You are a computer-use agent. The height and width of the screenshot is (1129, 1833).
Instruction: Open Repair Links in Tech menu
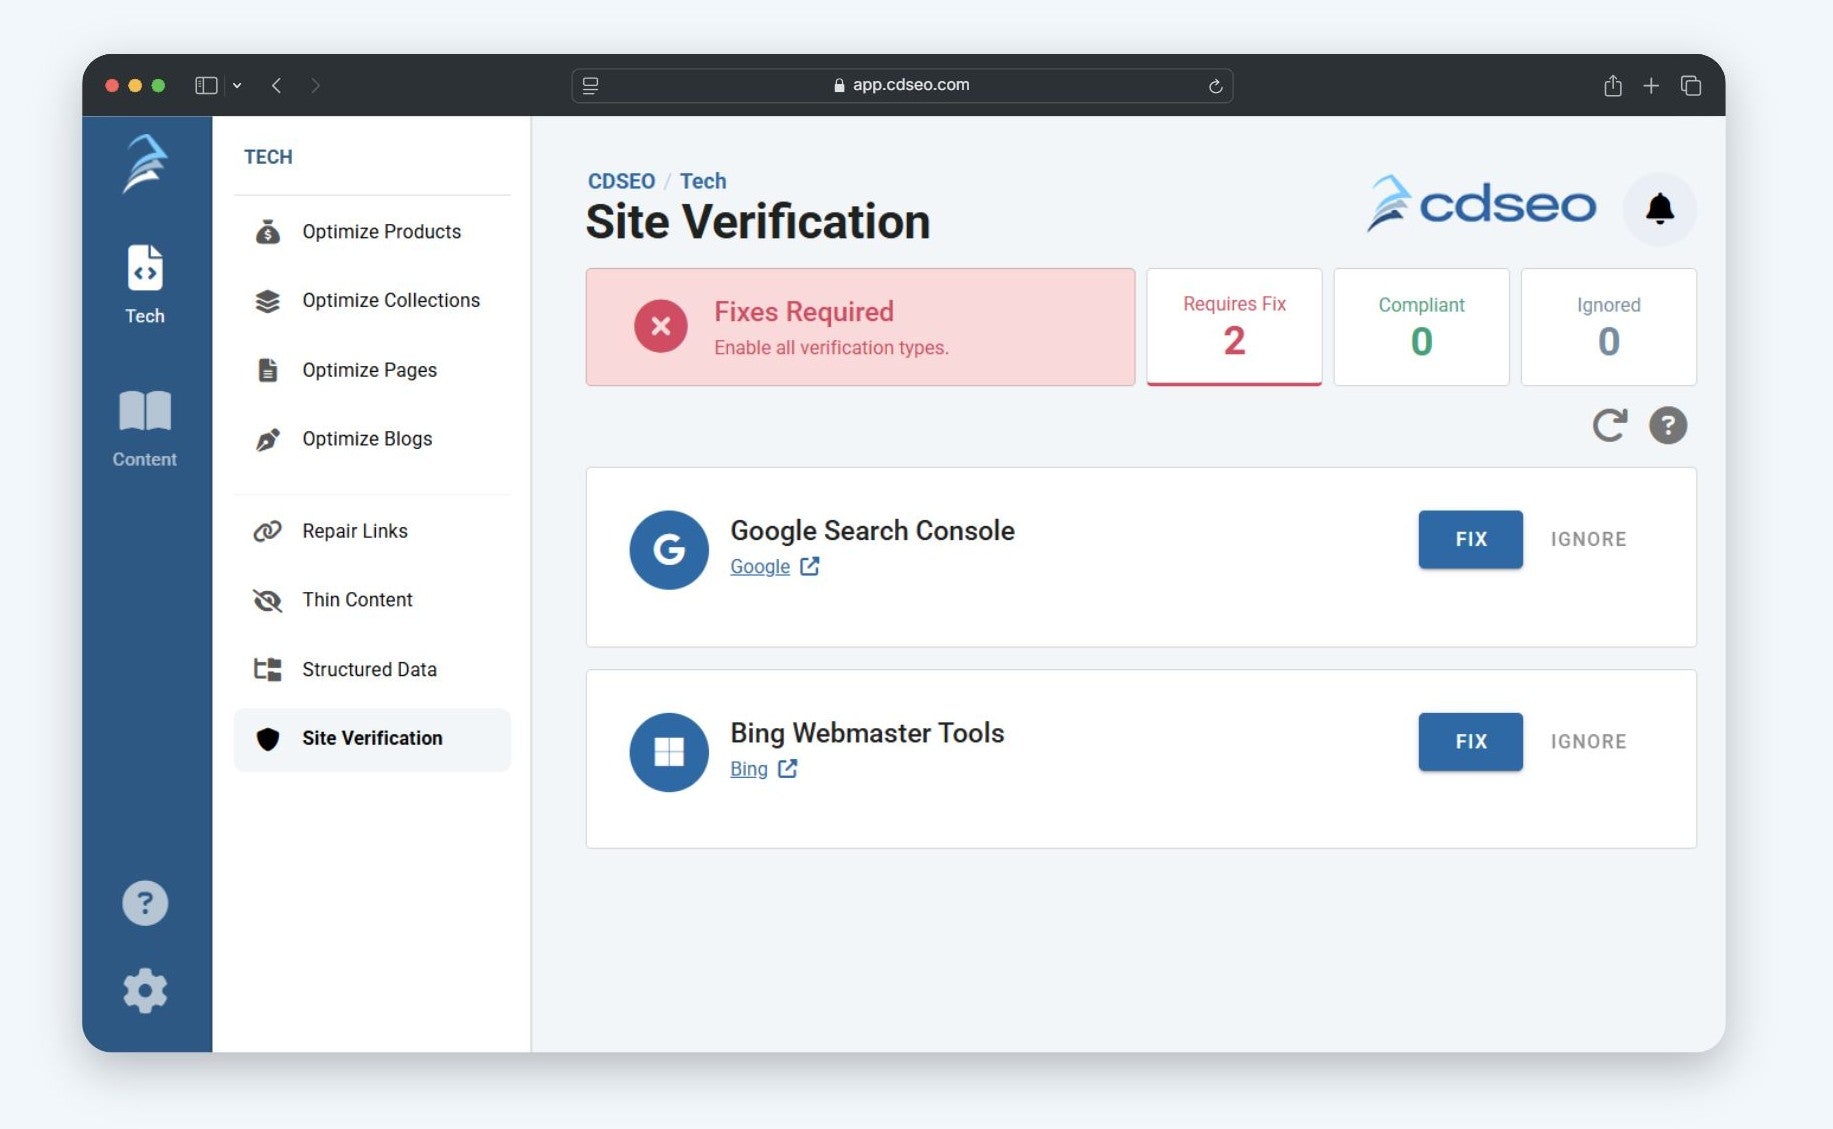(354, 531)
